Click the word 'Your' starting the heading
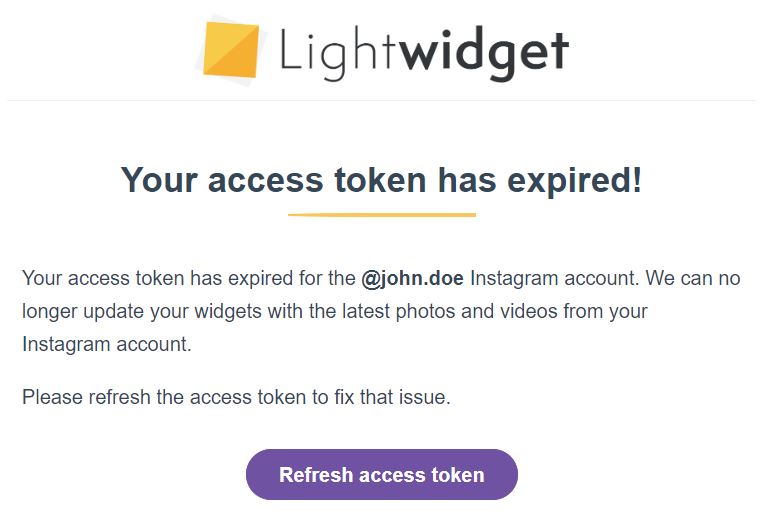Screen dimensions: 767x520 point(159,180)
